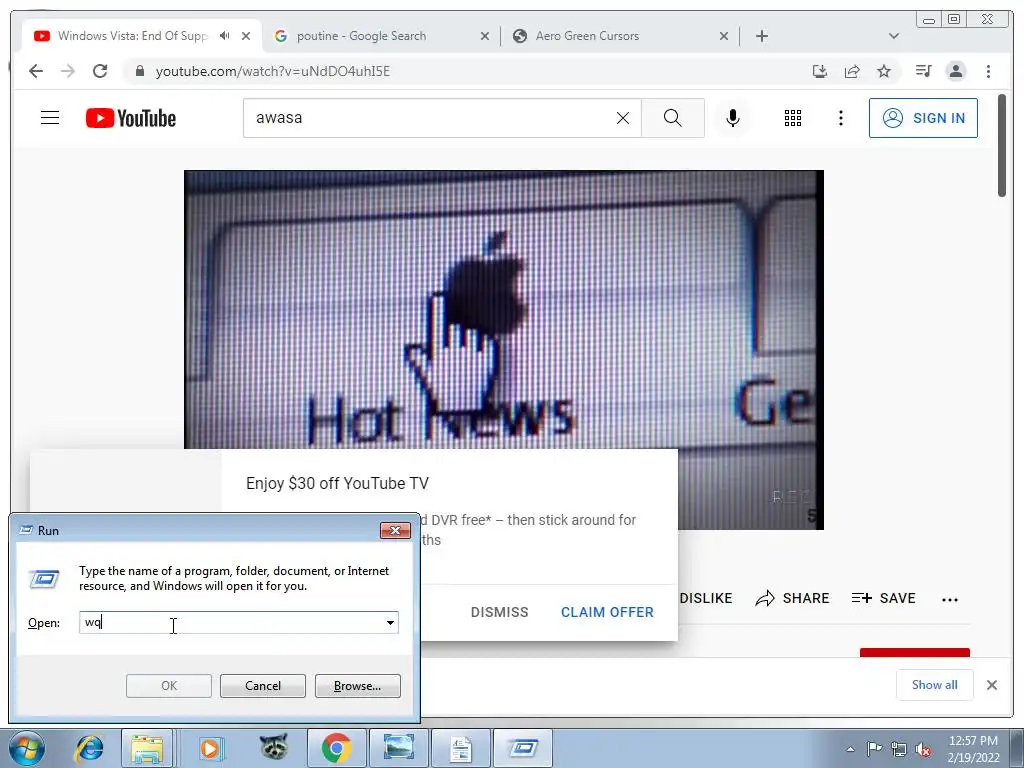Save the video with SAVE button
This screenshot has width=1024, height=768.
point(884,598)
